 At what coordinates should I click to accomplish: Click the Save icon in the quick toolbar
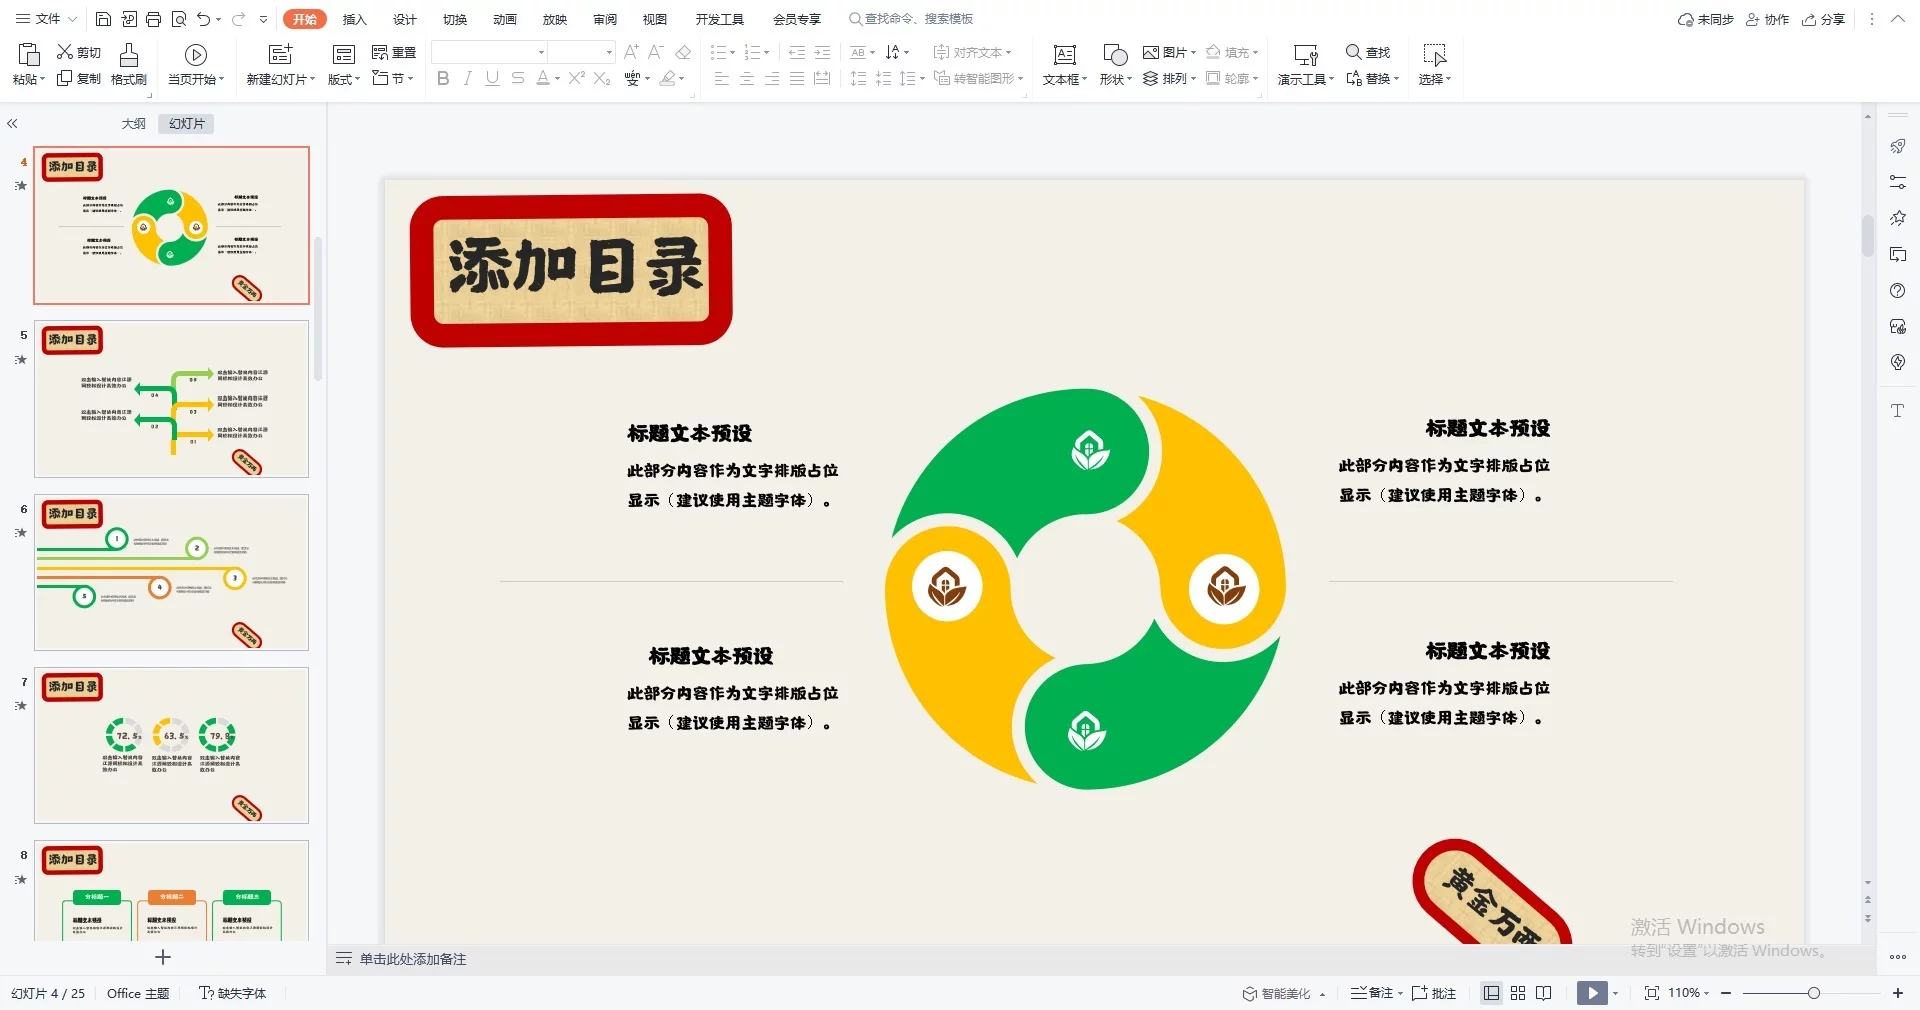(x=103, y=19)
